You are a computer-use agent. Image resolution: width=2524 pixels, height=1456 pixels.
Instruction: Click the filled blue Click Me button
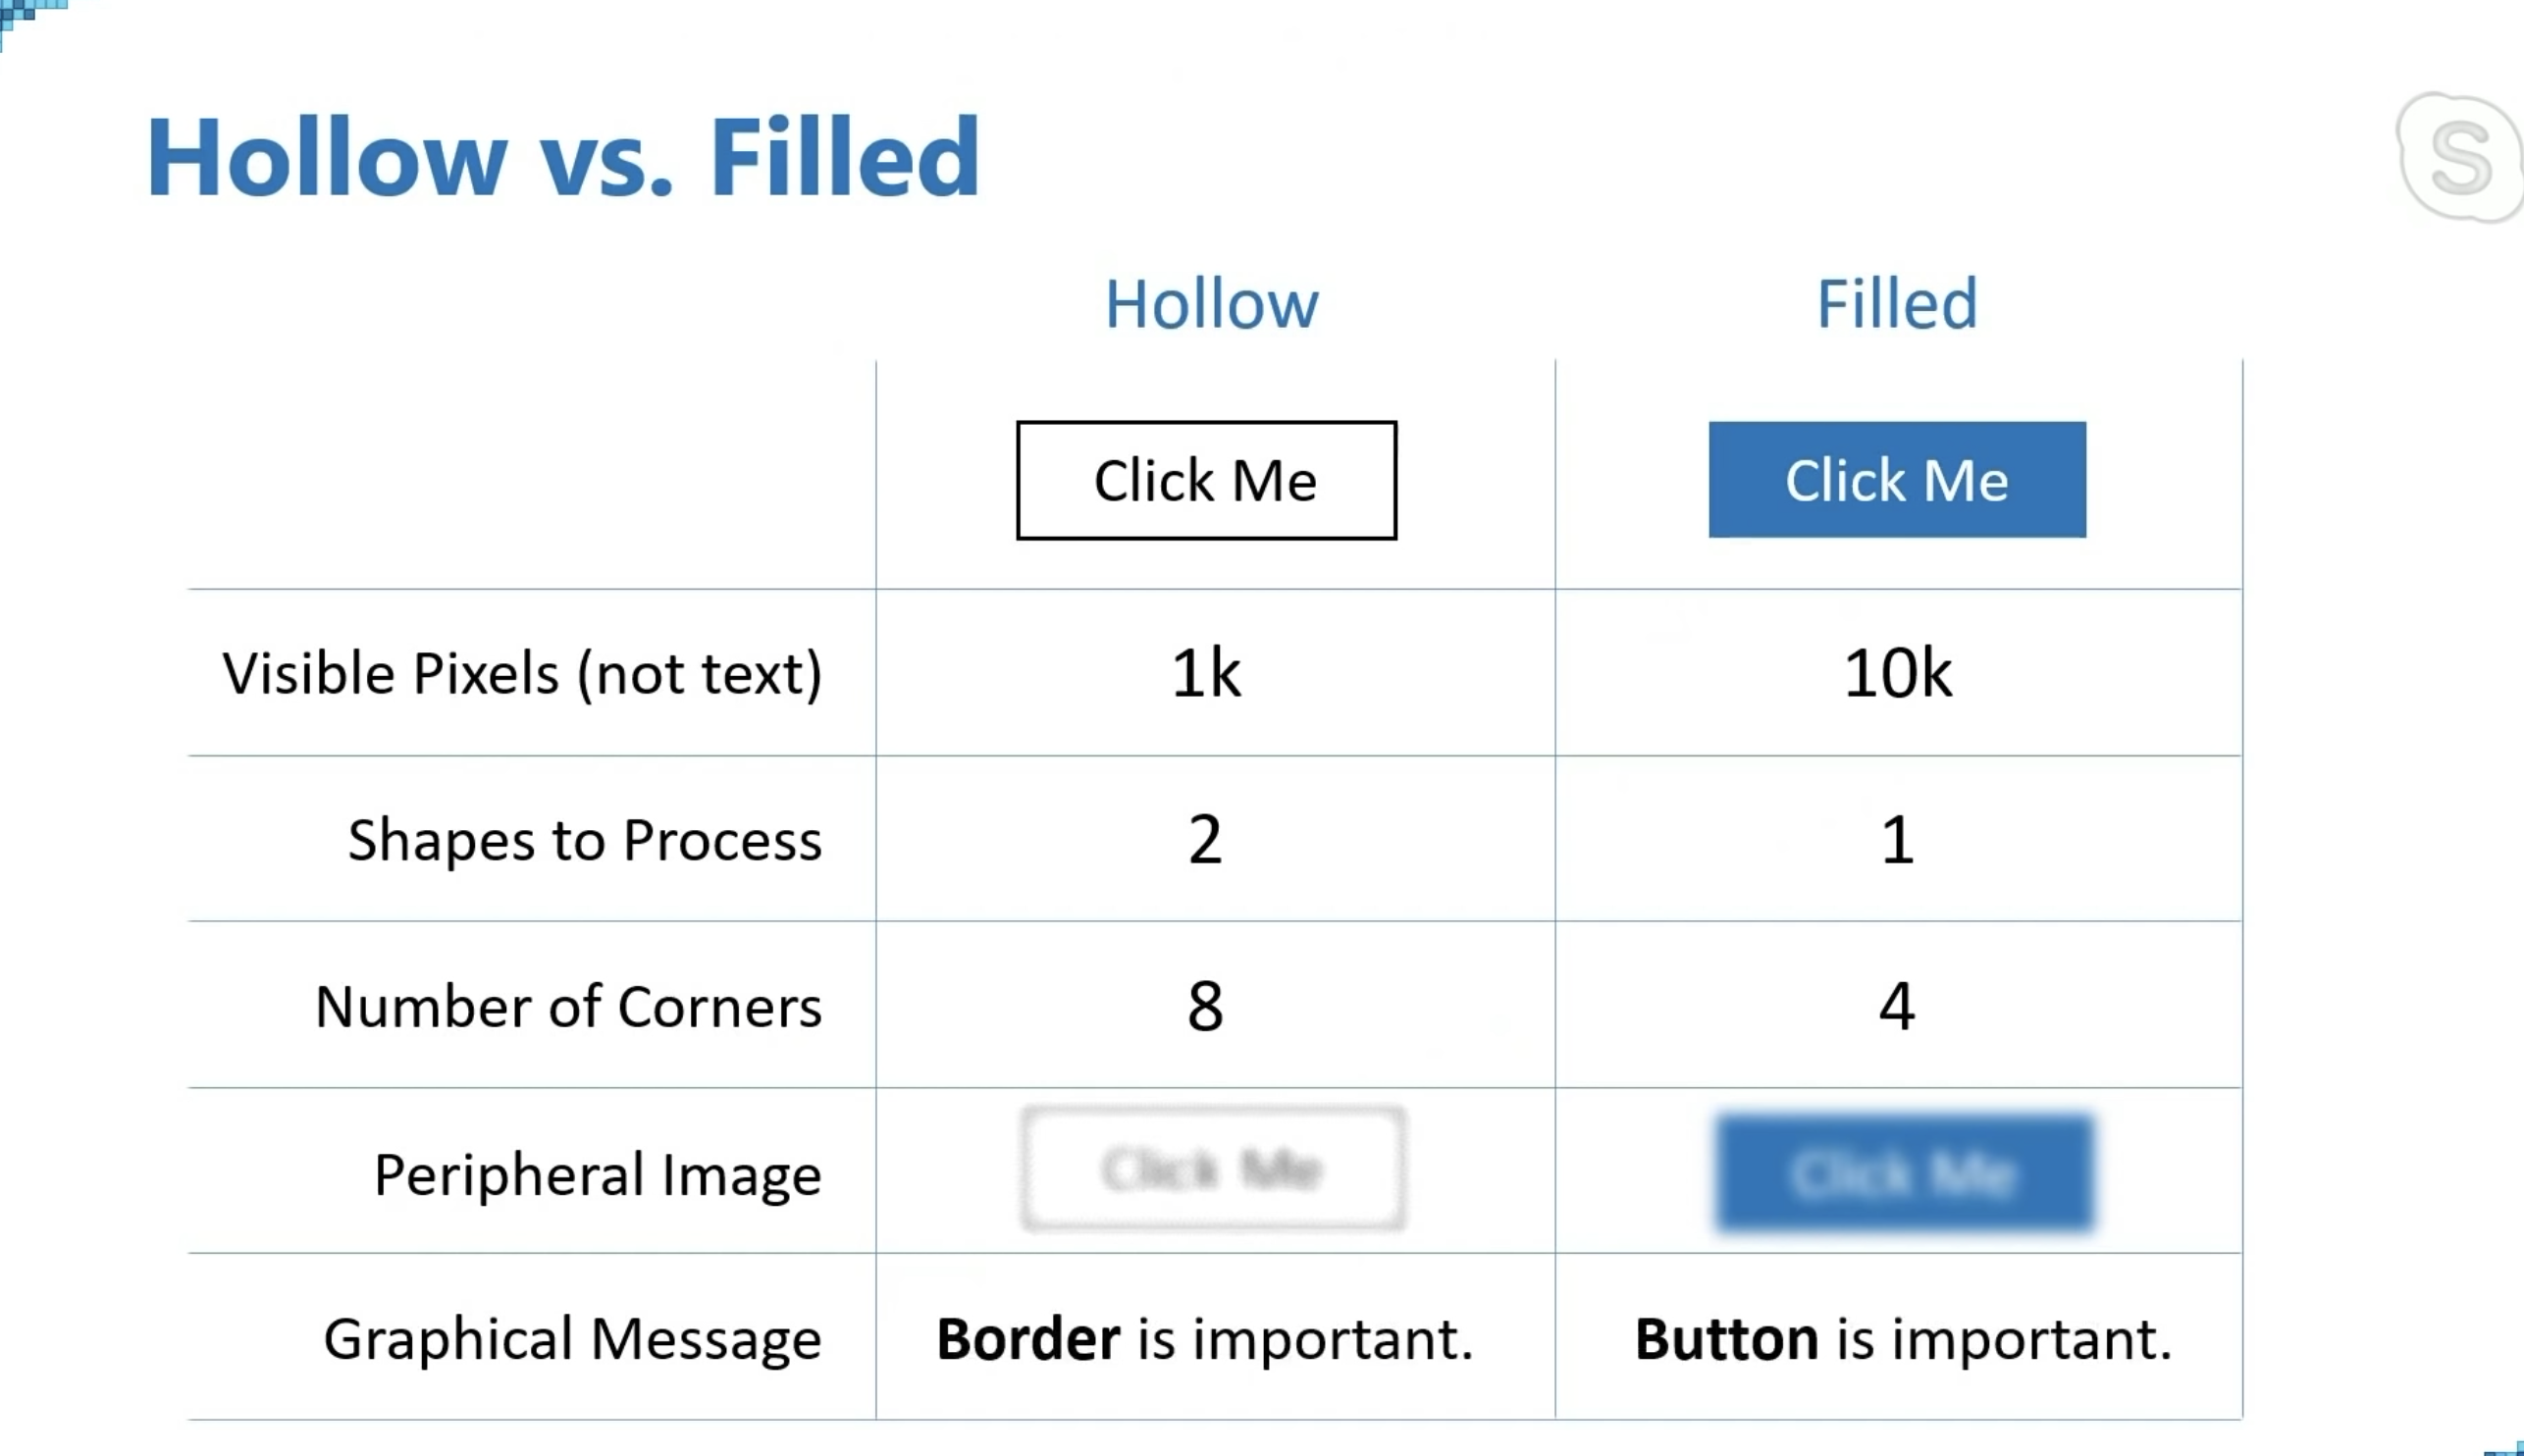click(x=1897, y=480)
